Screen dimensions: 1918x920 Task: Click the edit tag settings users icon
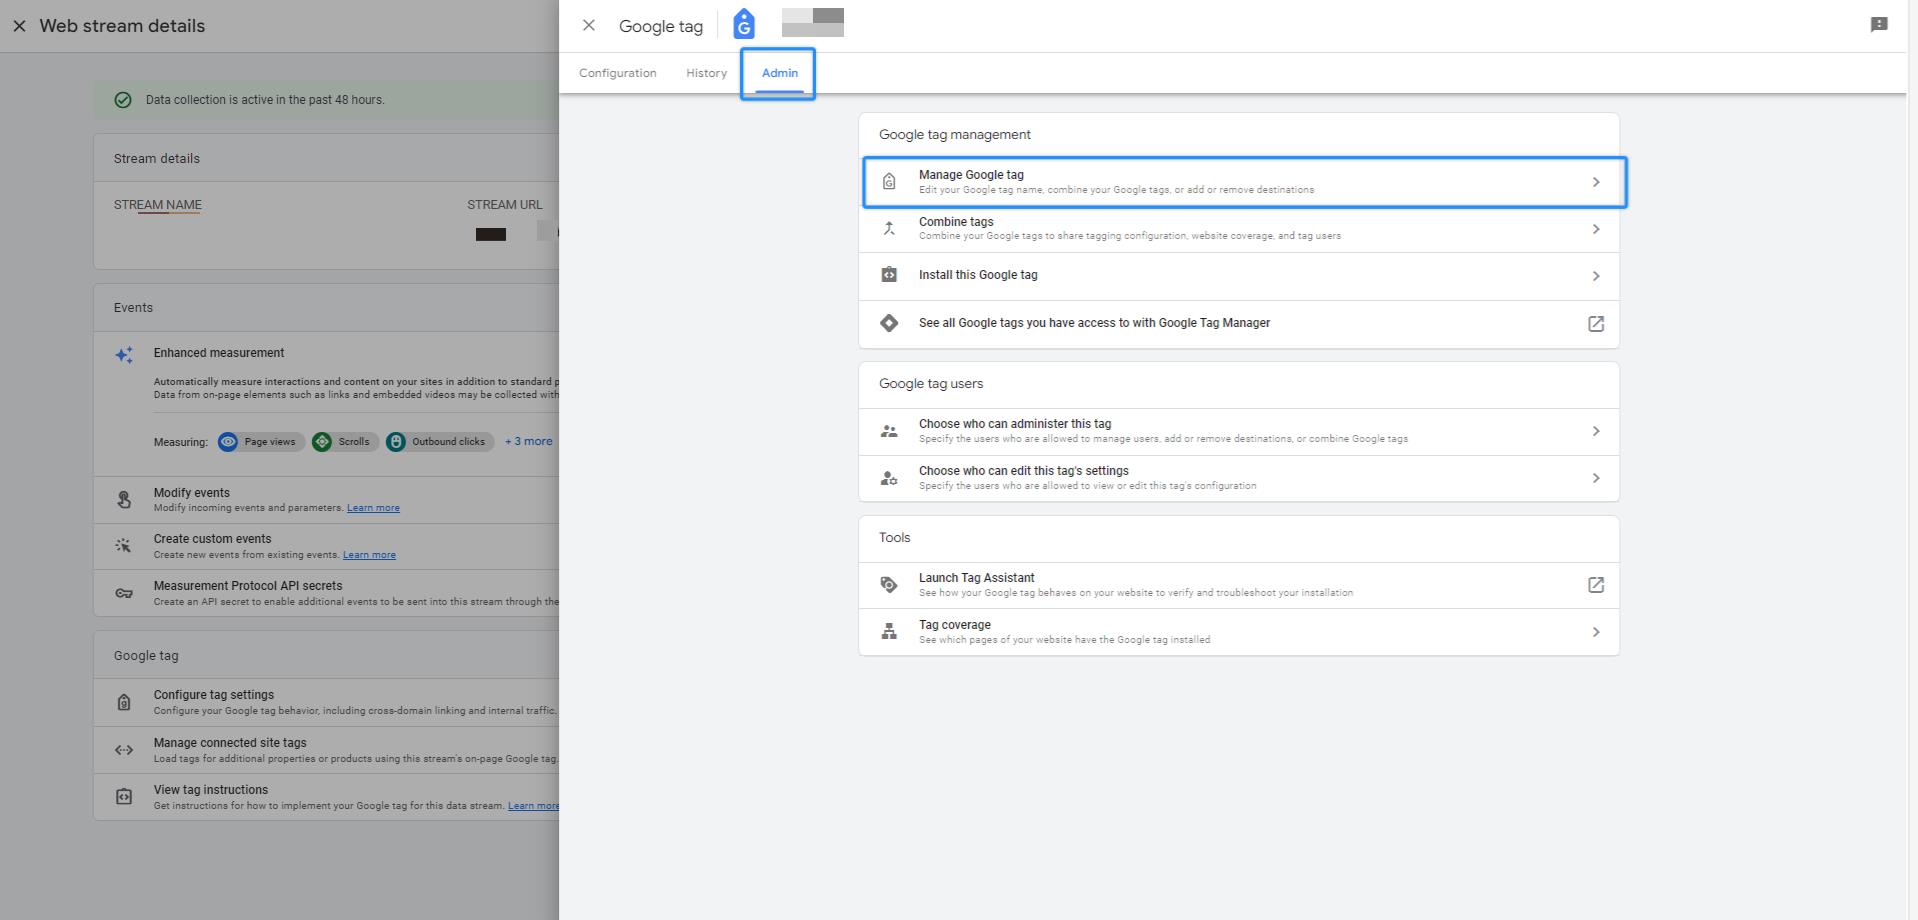coord(889,478)
